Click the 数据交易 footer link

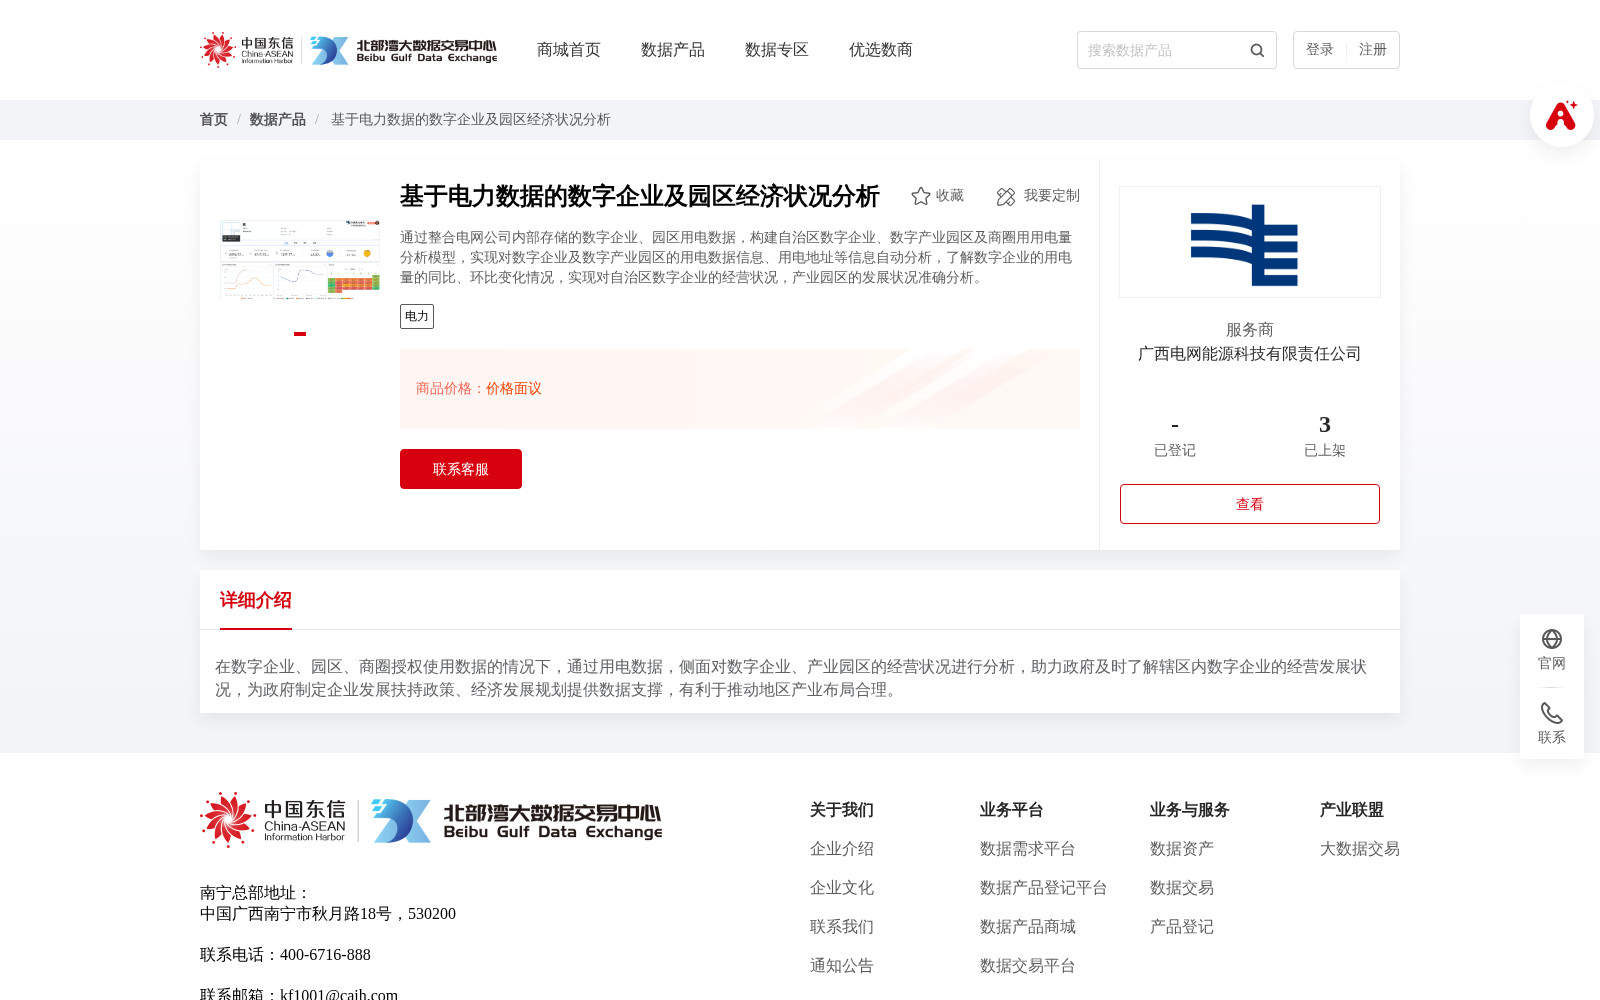coord(1182,888)
